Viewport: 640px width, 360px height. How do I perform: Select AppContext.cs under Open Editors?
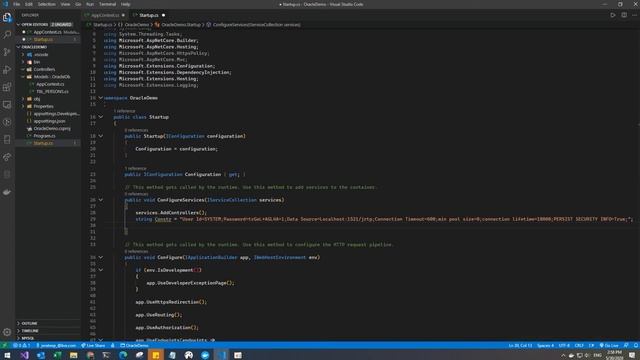pyautogui.click(x=47, y=32)
